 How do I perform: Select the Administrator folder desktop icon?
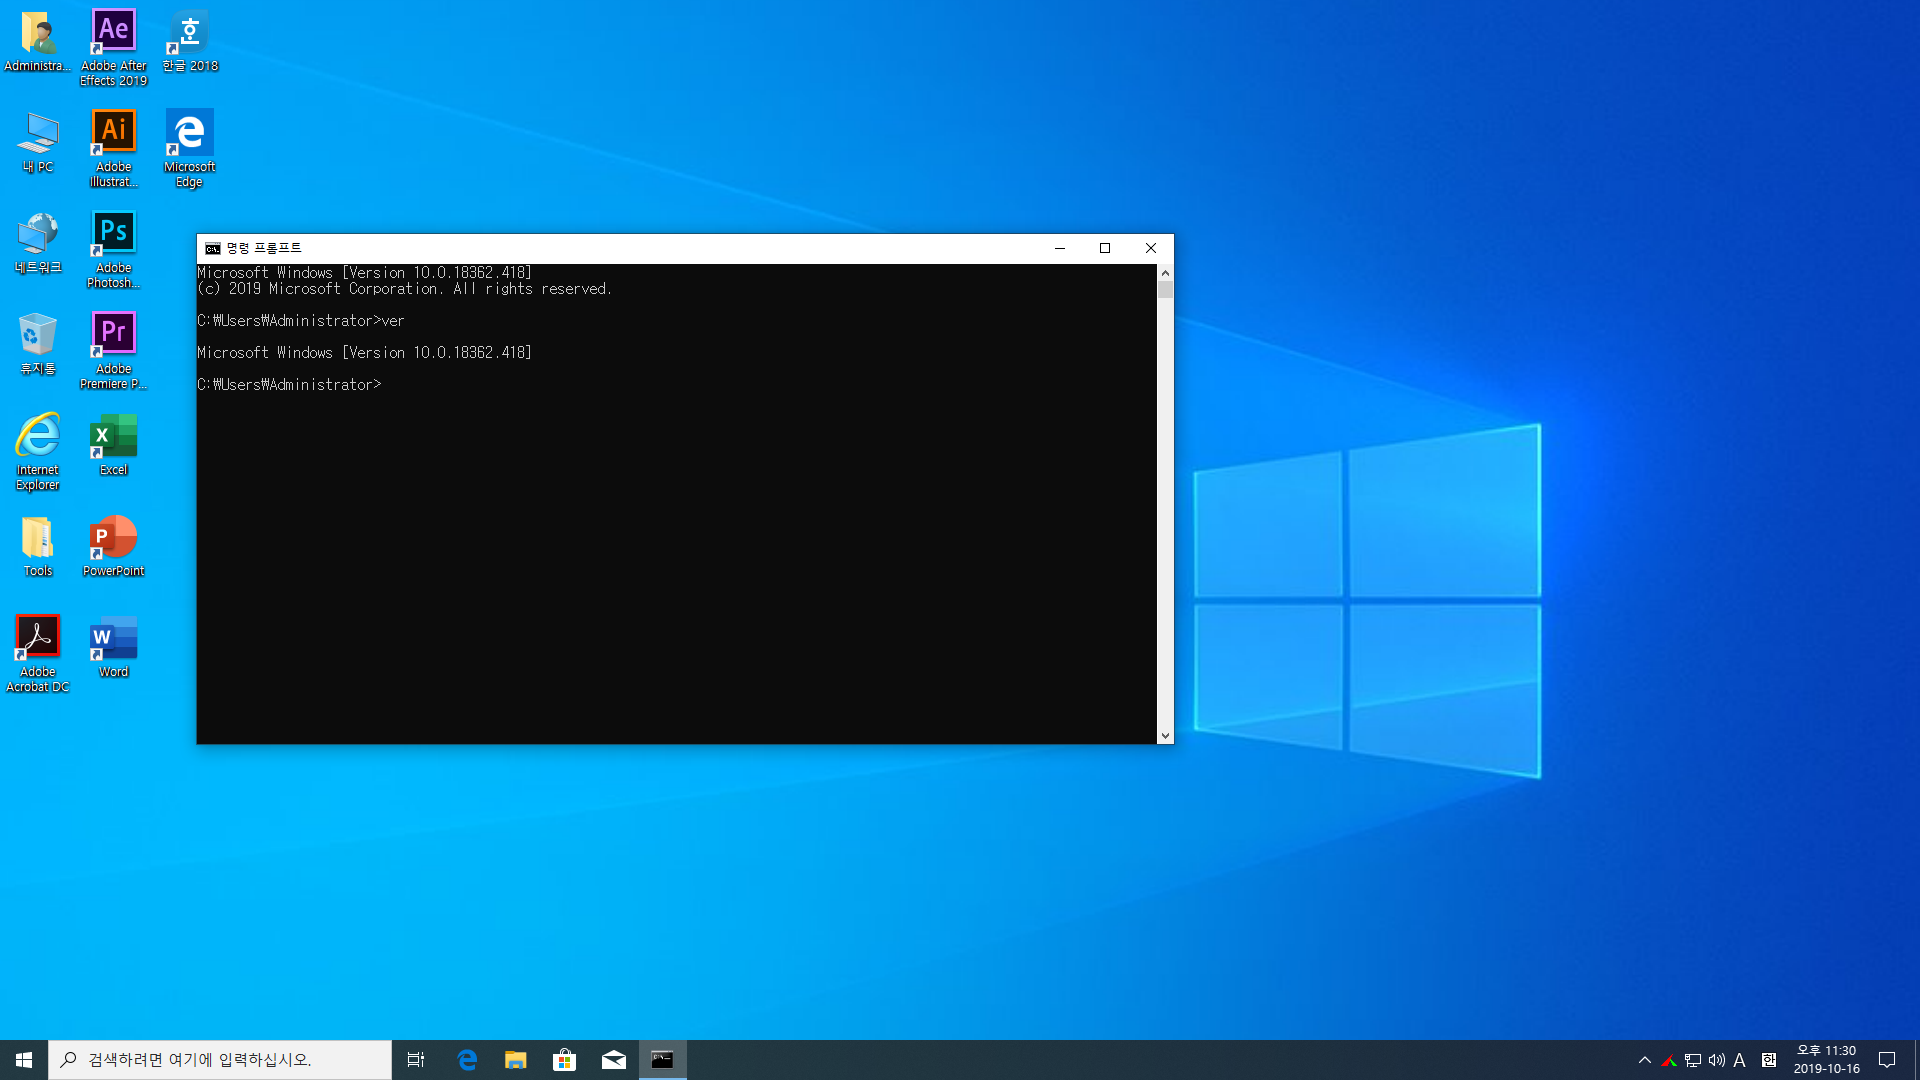pos(37,42)
